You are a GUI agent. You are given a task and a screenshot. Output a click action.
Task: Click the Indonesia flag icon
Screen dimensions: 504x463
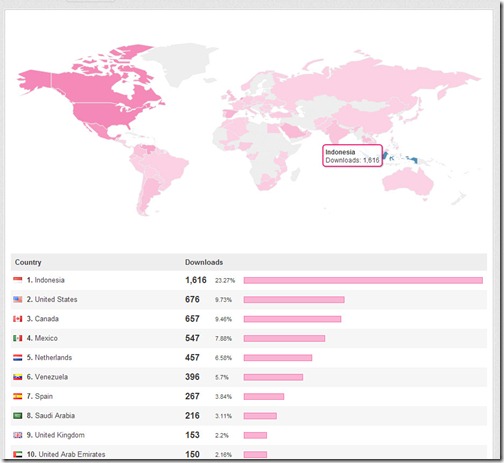click(18, 280)
